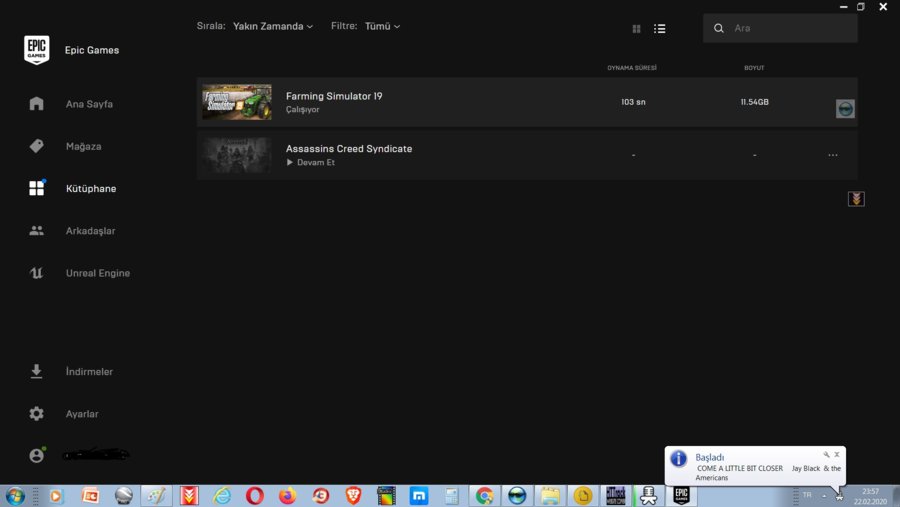Click Farming Simulator 19 title
900x507 pixels.
tap(334, 96)
